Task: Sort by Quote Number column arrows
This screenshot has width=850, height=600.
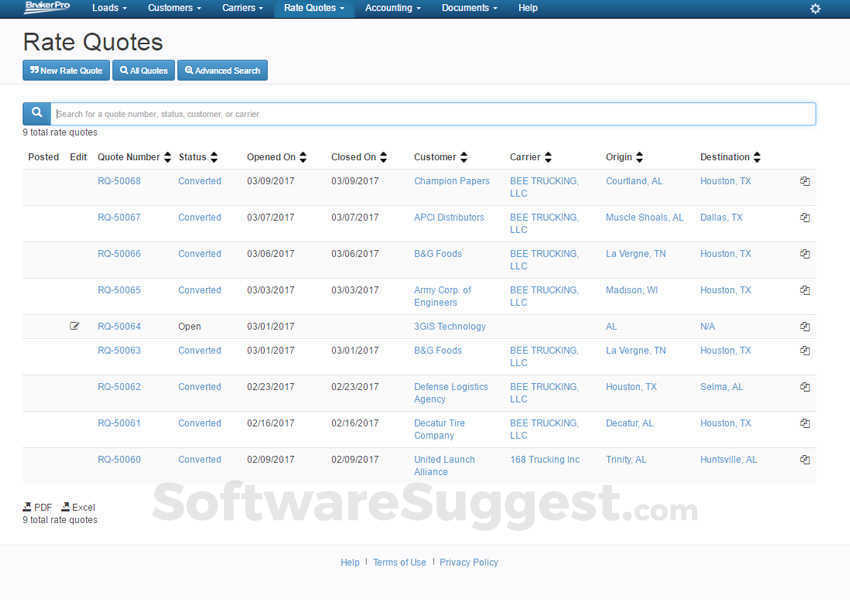Action: 168,157
